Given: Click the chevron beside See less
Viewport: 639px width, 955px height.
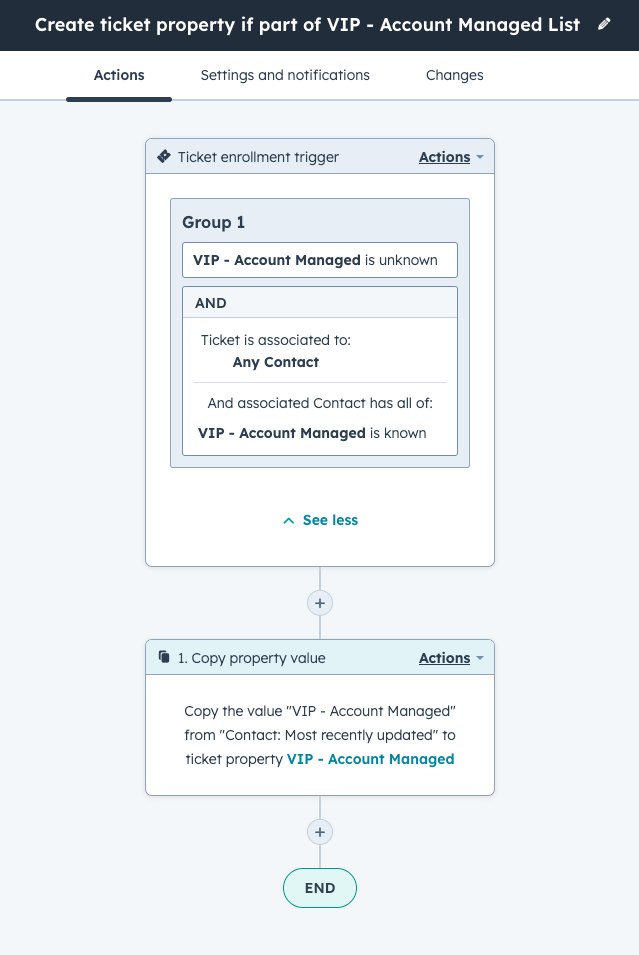Looking at the screenshot, I should click(288, 520).
